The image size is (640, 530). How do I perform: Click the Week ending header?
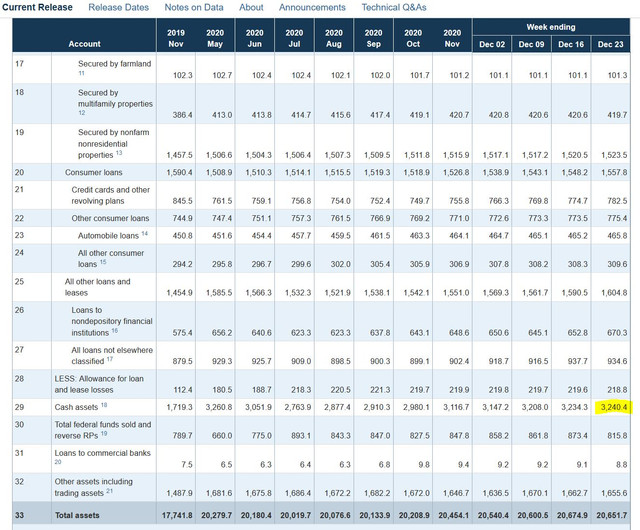[x=551, y=27]
